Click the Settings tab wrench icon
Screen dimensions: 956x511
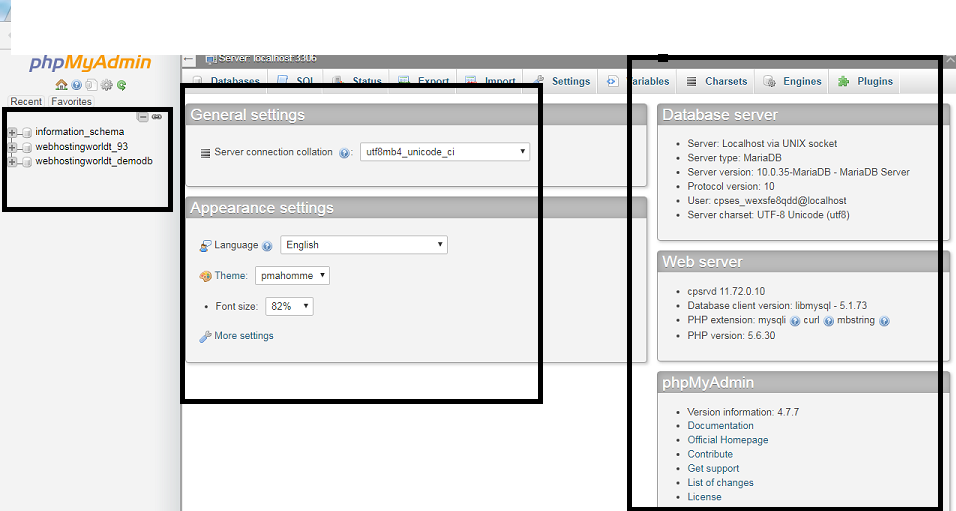tap(538, 81)
